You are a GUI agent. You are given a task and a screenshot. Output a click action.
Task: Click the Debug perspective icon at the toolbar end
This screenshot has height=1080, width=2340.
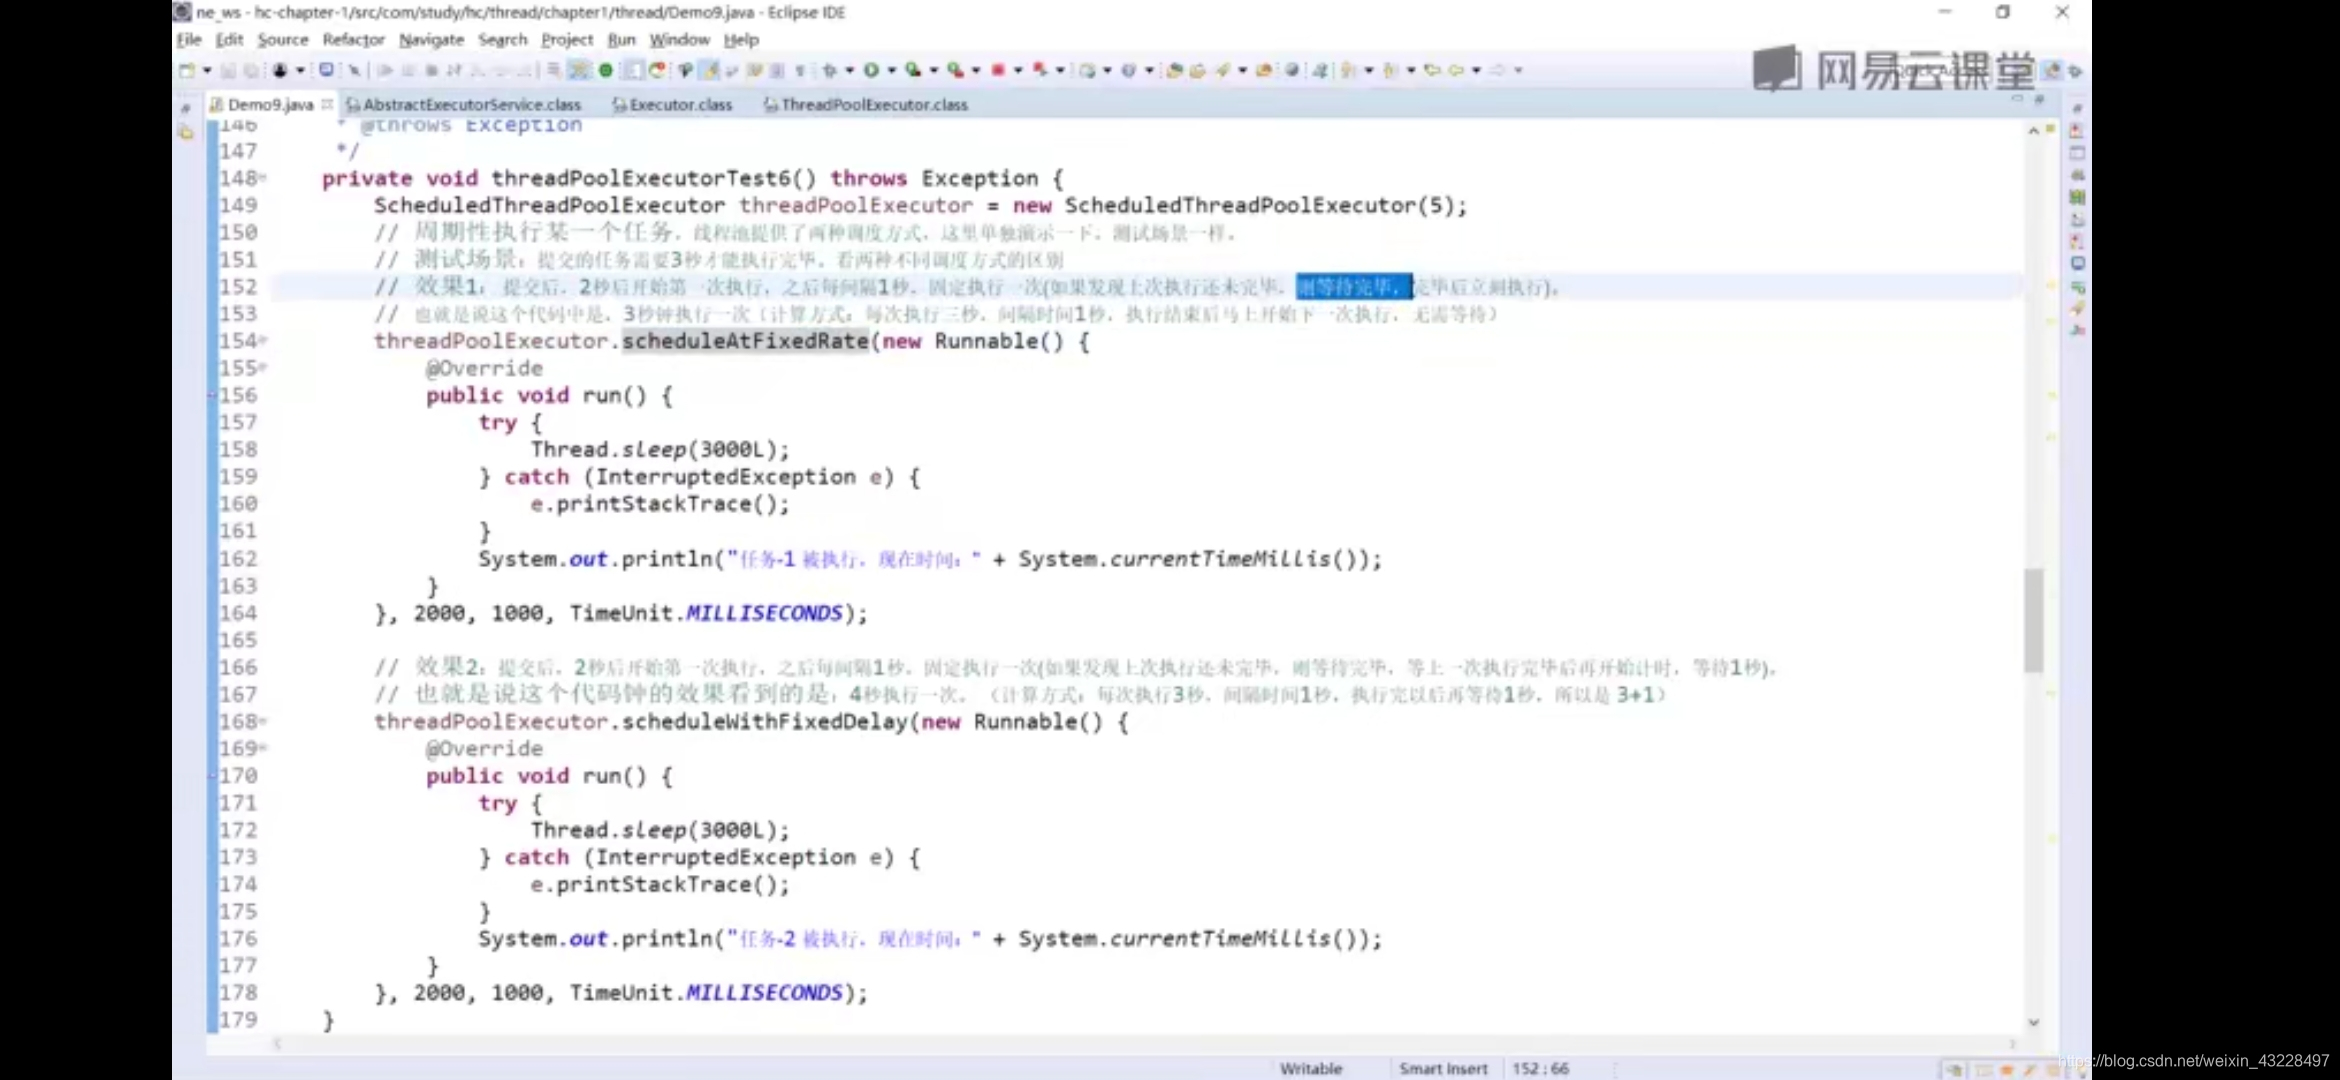tap(2075, 71)
